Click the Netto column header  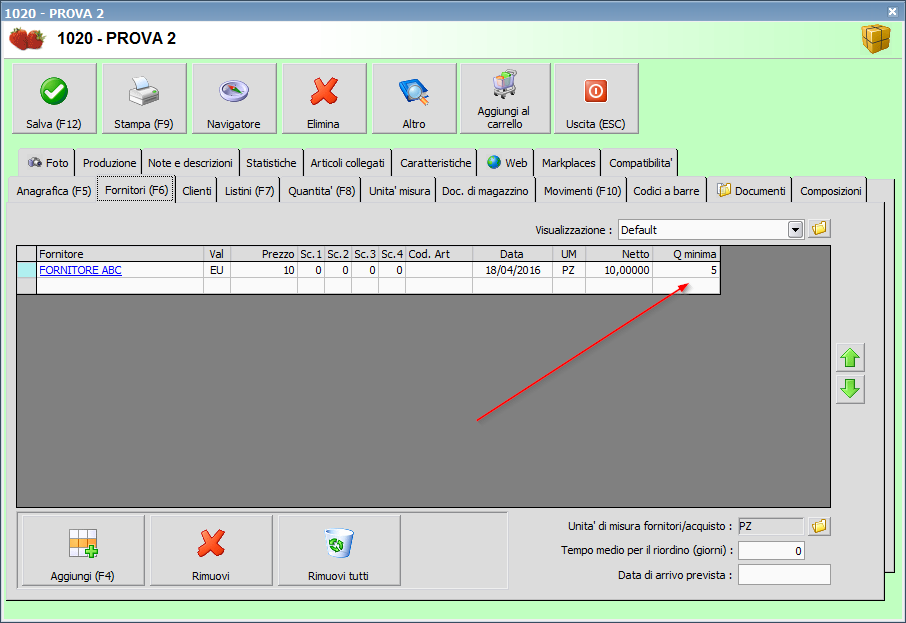(x=619, y=254)
